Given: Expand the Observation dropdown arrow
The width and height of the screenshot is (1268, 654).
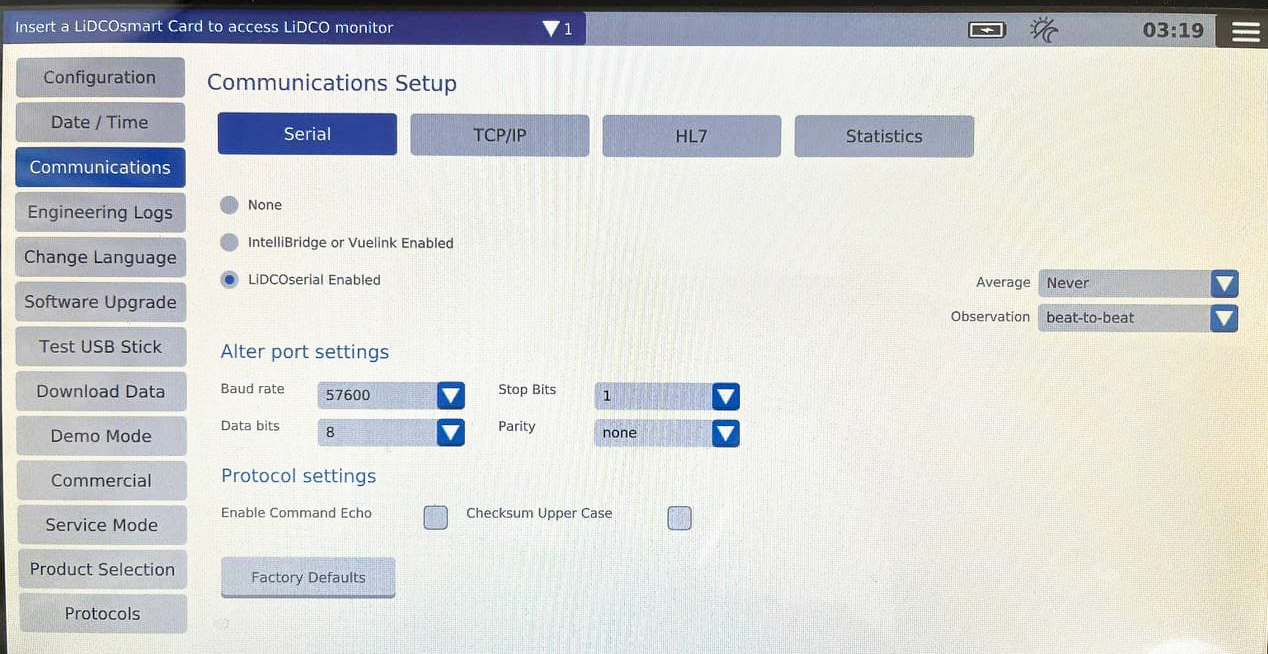Looking at the screenshot, I should point(1224,319).
